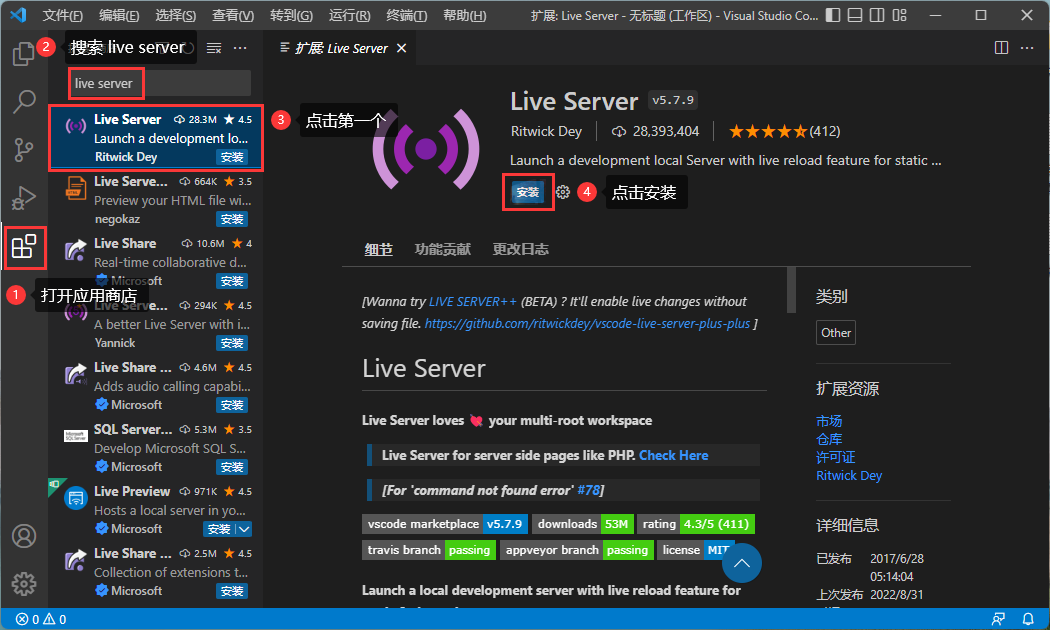1050x630 pixels.
Task: Open the Source Control view
Action: click(24, 149)
